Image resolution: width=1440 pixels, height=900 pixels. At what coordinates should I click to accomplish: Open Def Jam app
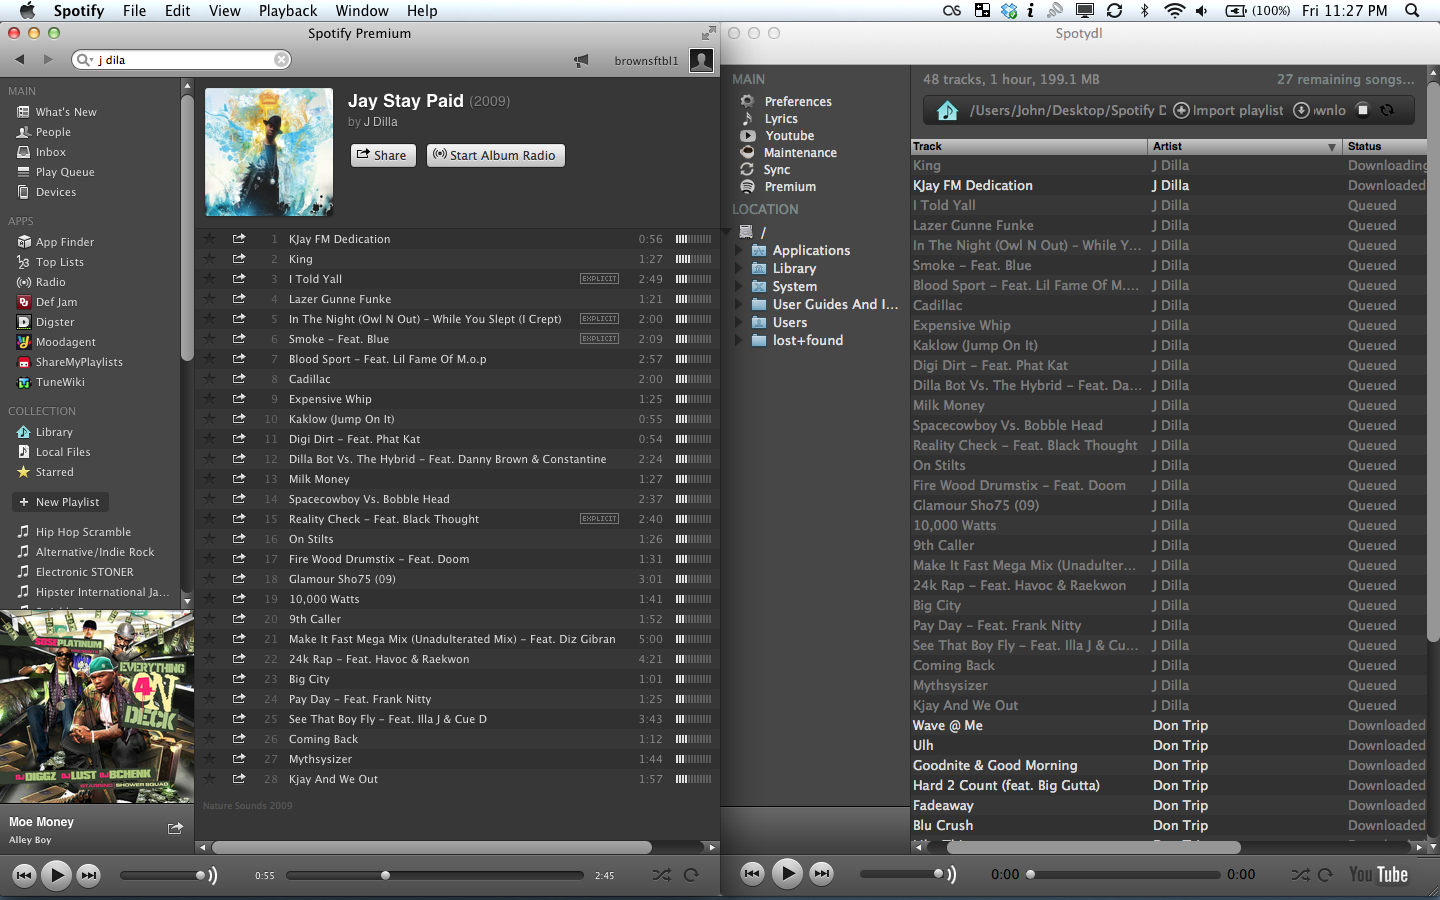coord(56,302)
